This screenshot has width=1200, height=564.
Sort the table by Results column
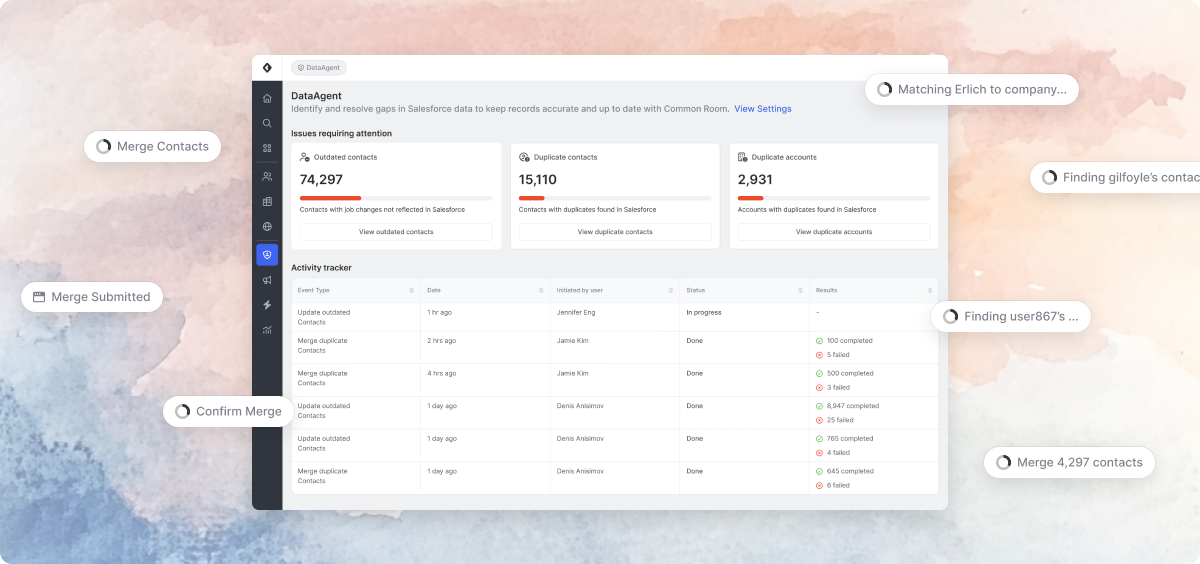(x=929, y=290)
